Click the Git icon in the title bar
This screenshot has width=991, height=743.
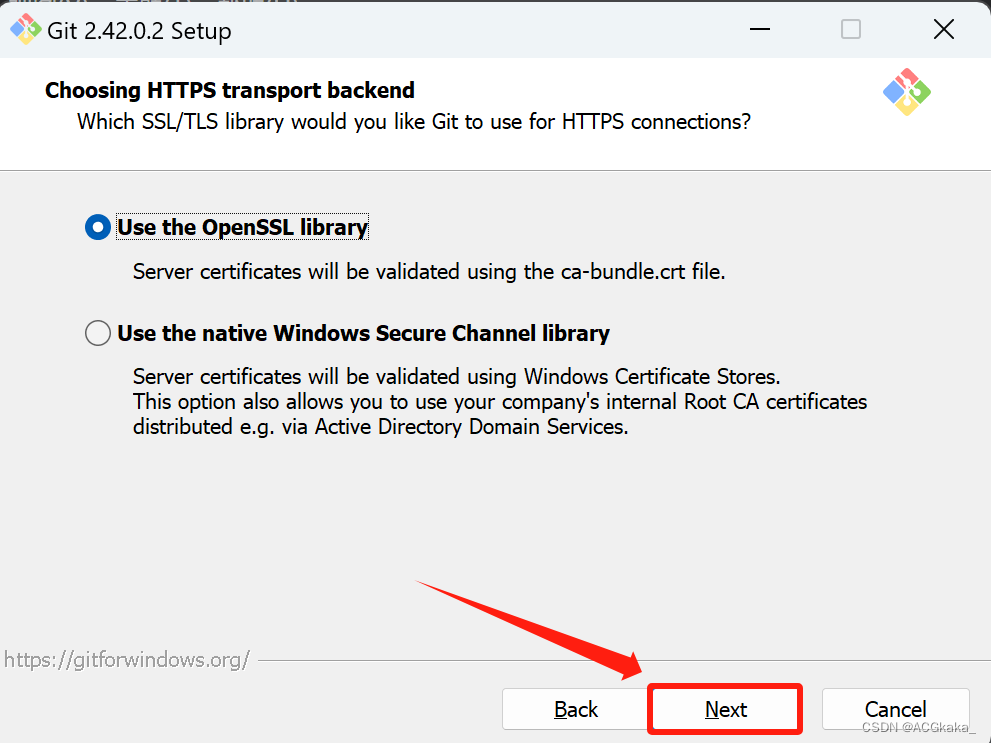tap(25, 30)
